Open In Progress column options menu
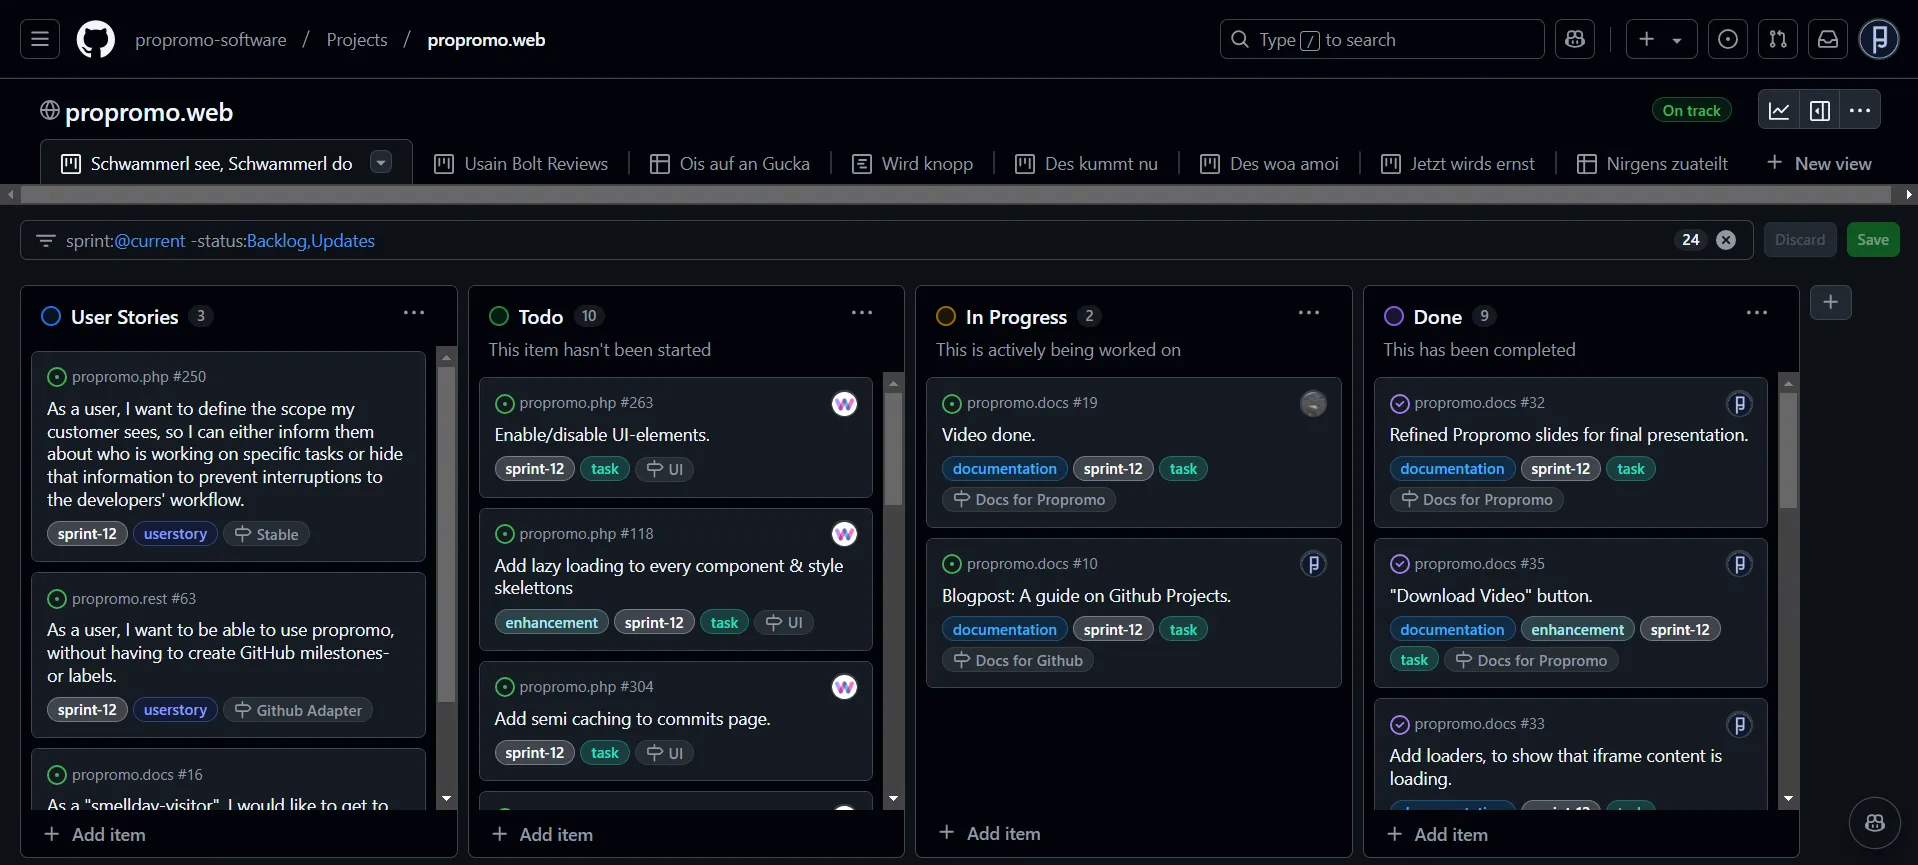Image resolution: width=1918 pixels, height=865 pixels. click(x=1309, y=313)
